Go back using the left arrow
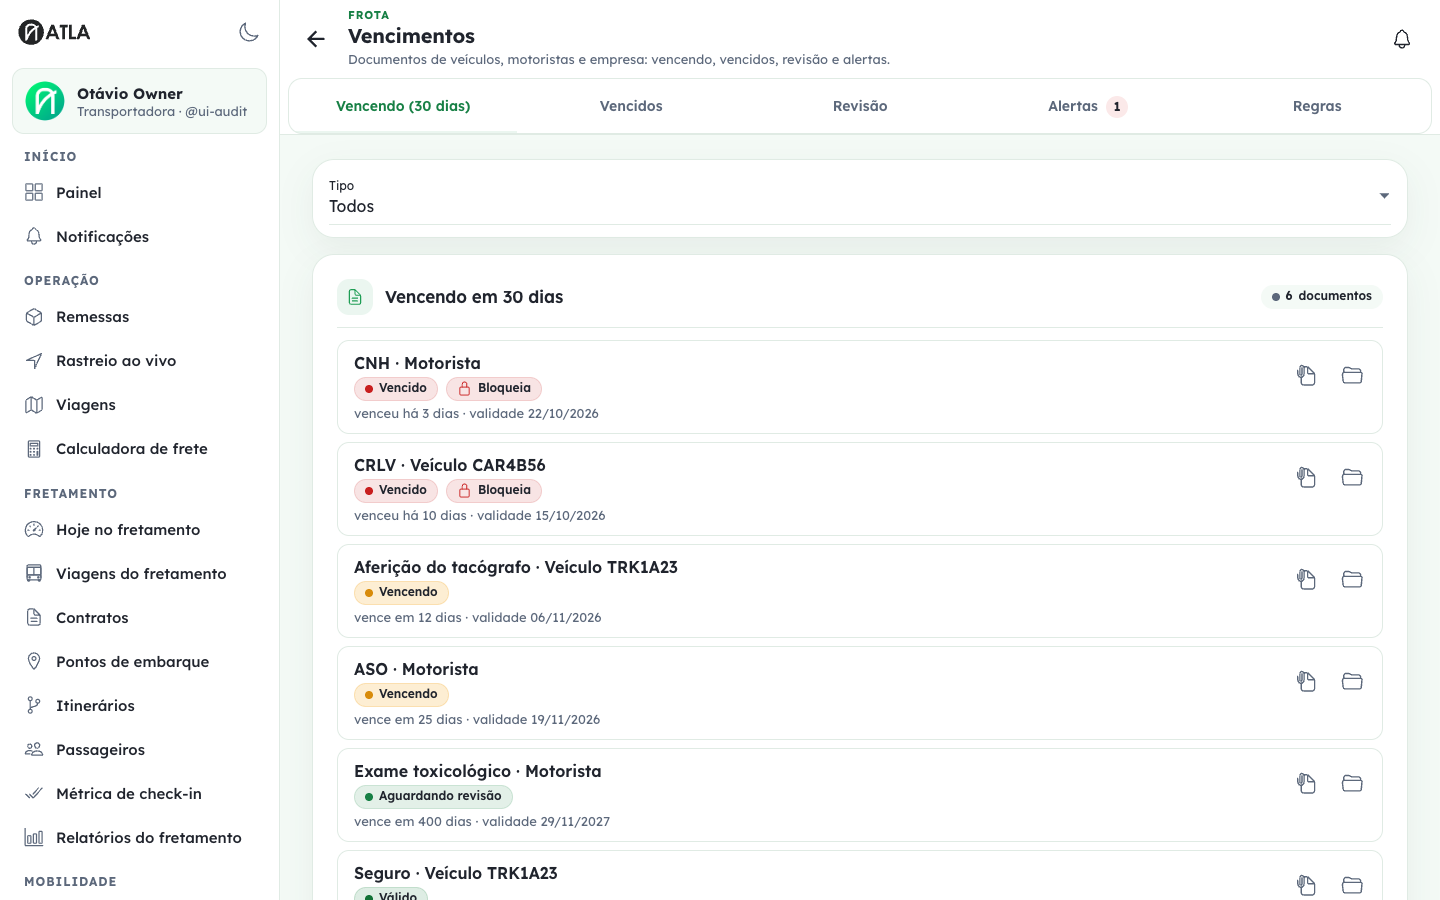The image size is (1440, 900). pyautogui.click(x=316, y=39)
